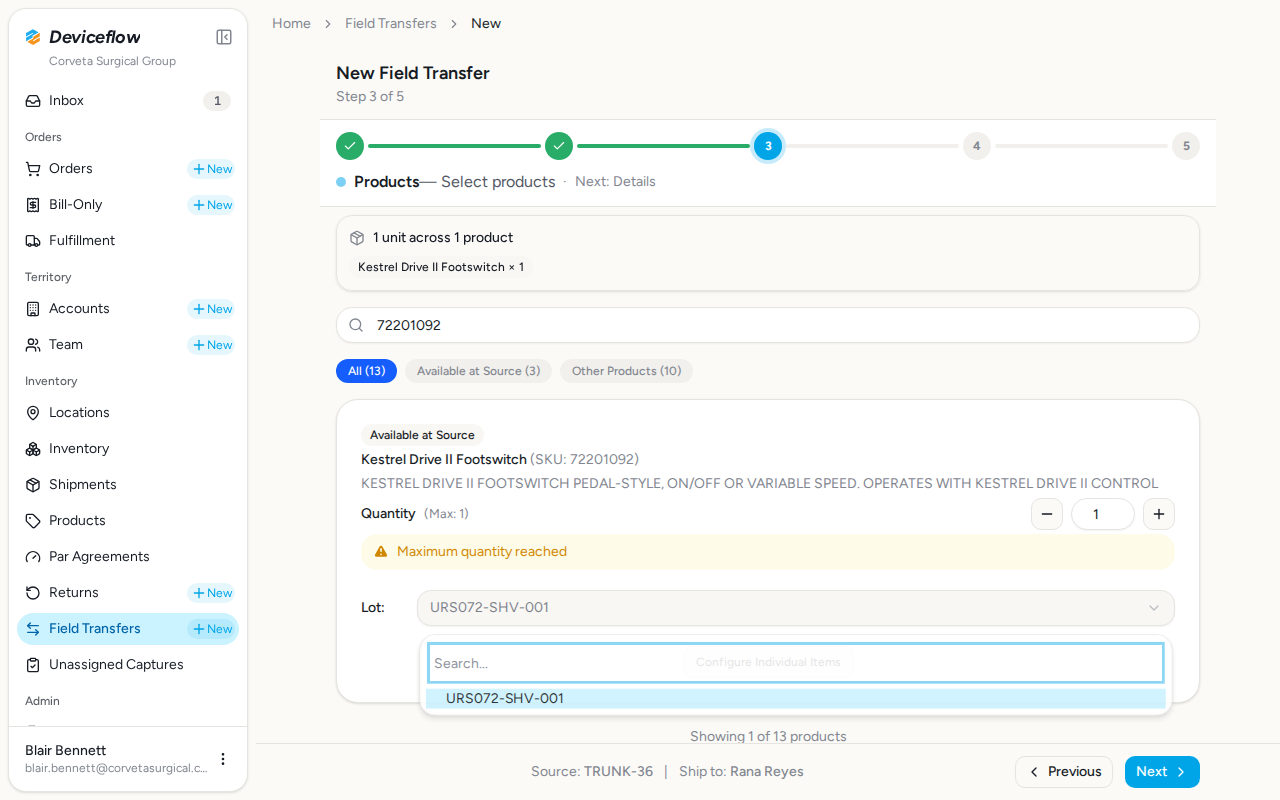The height and width of the screenshot is (800, 1280).
Task: Jump to step 4 marker
Action: pos(977,146)
